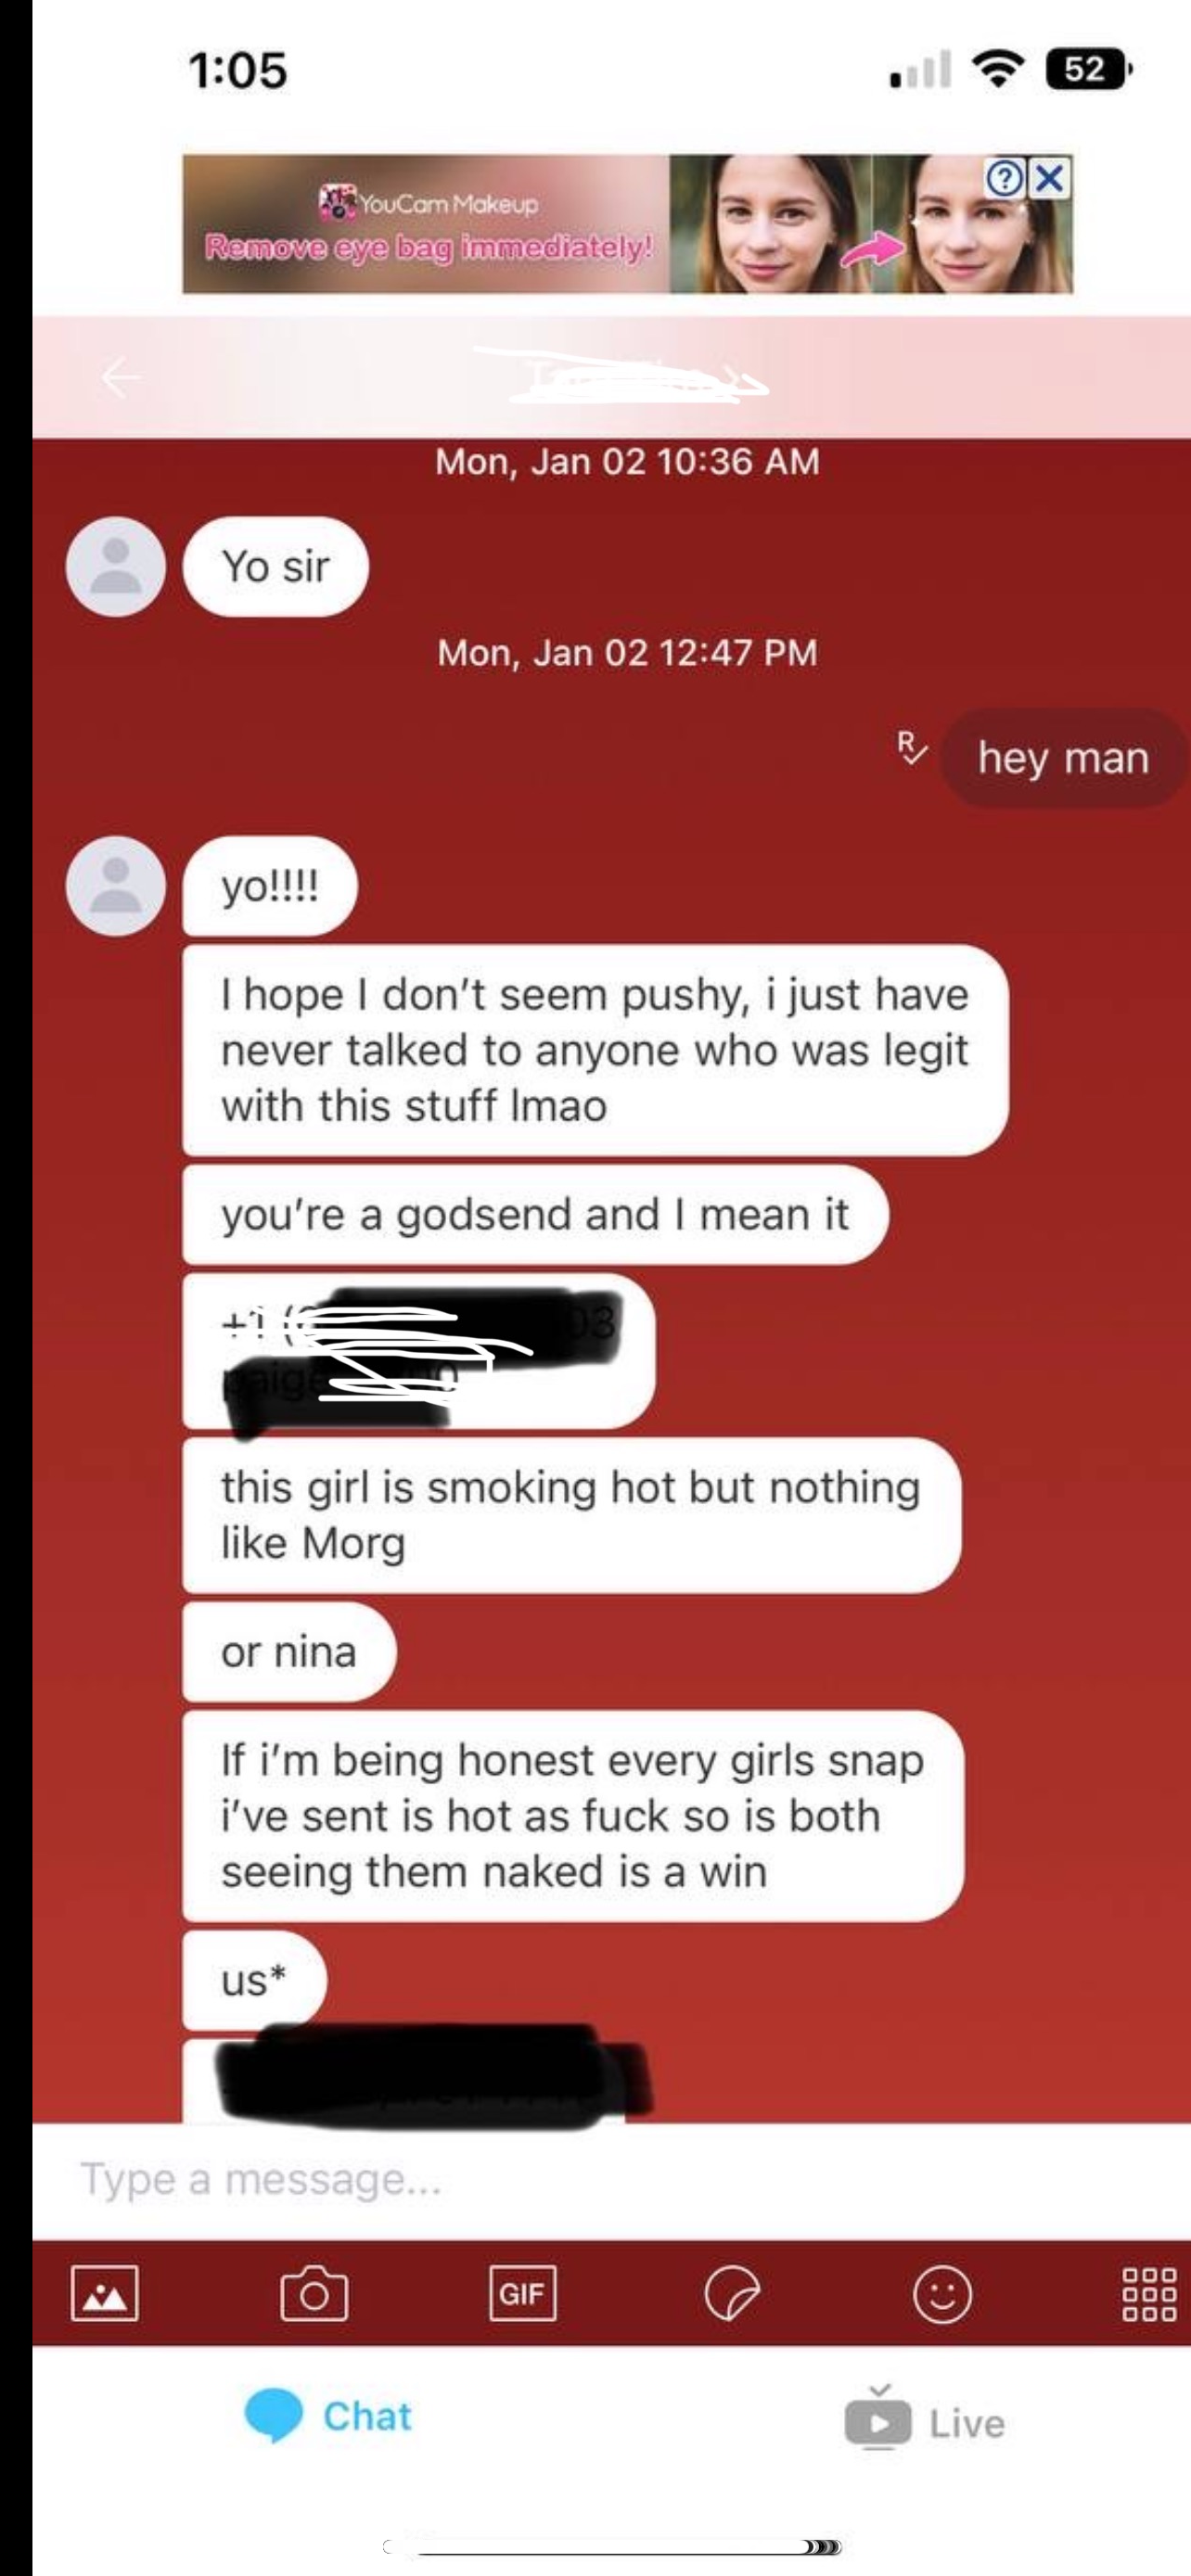1191x2576 pixels.
Task: Tap the redacted phone number message
Action: point(419,1351)
